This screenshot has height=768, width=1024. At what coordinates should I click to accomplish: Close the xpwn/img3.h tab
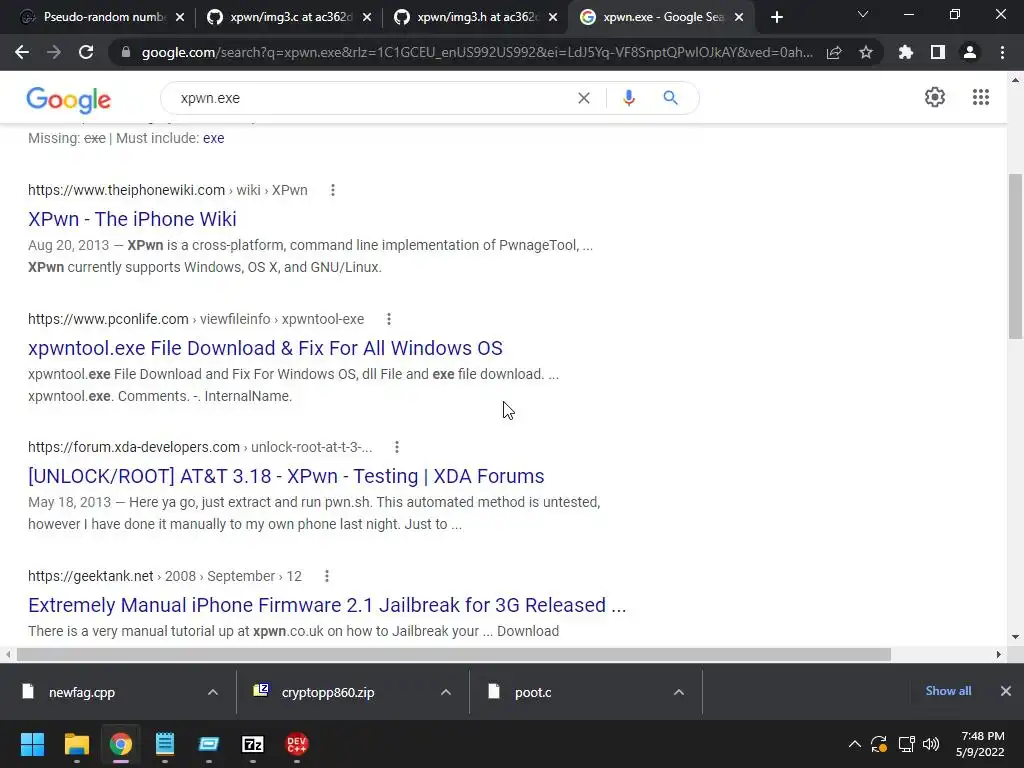[553, 17]
